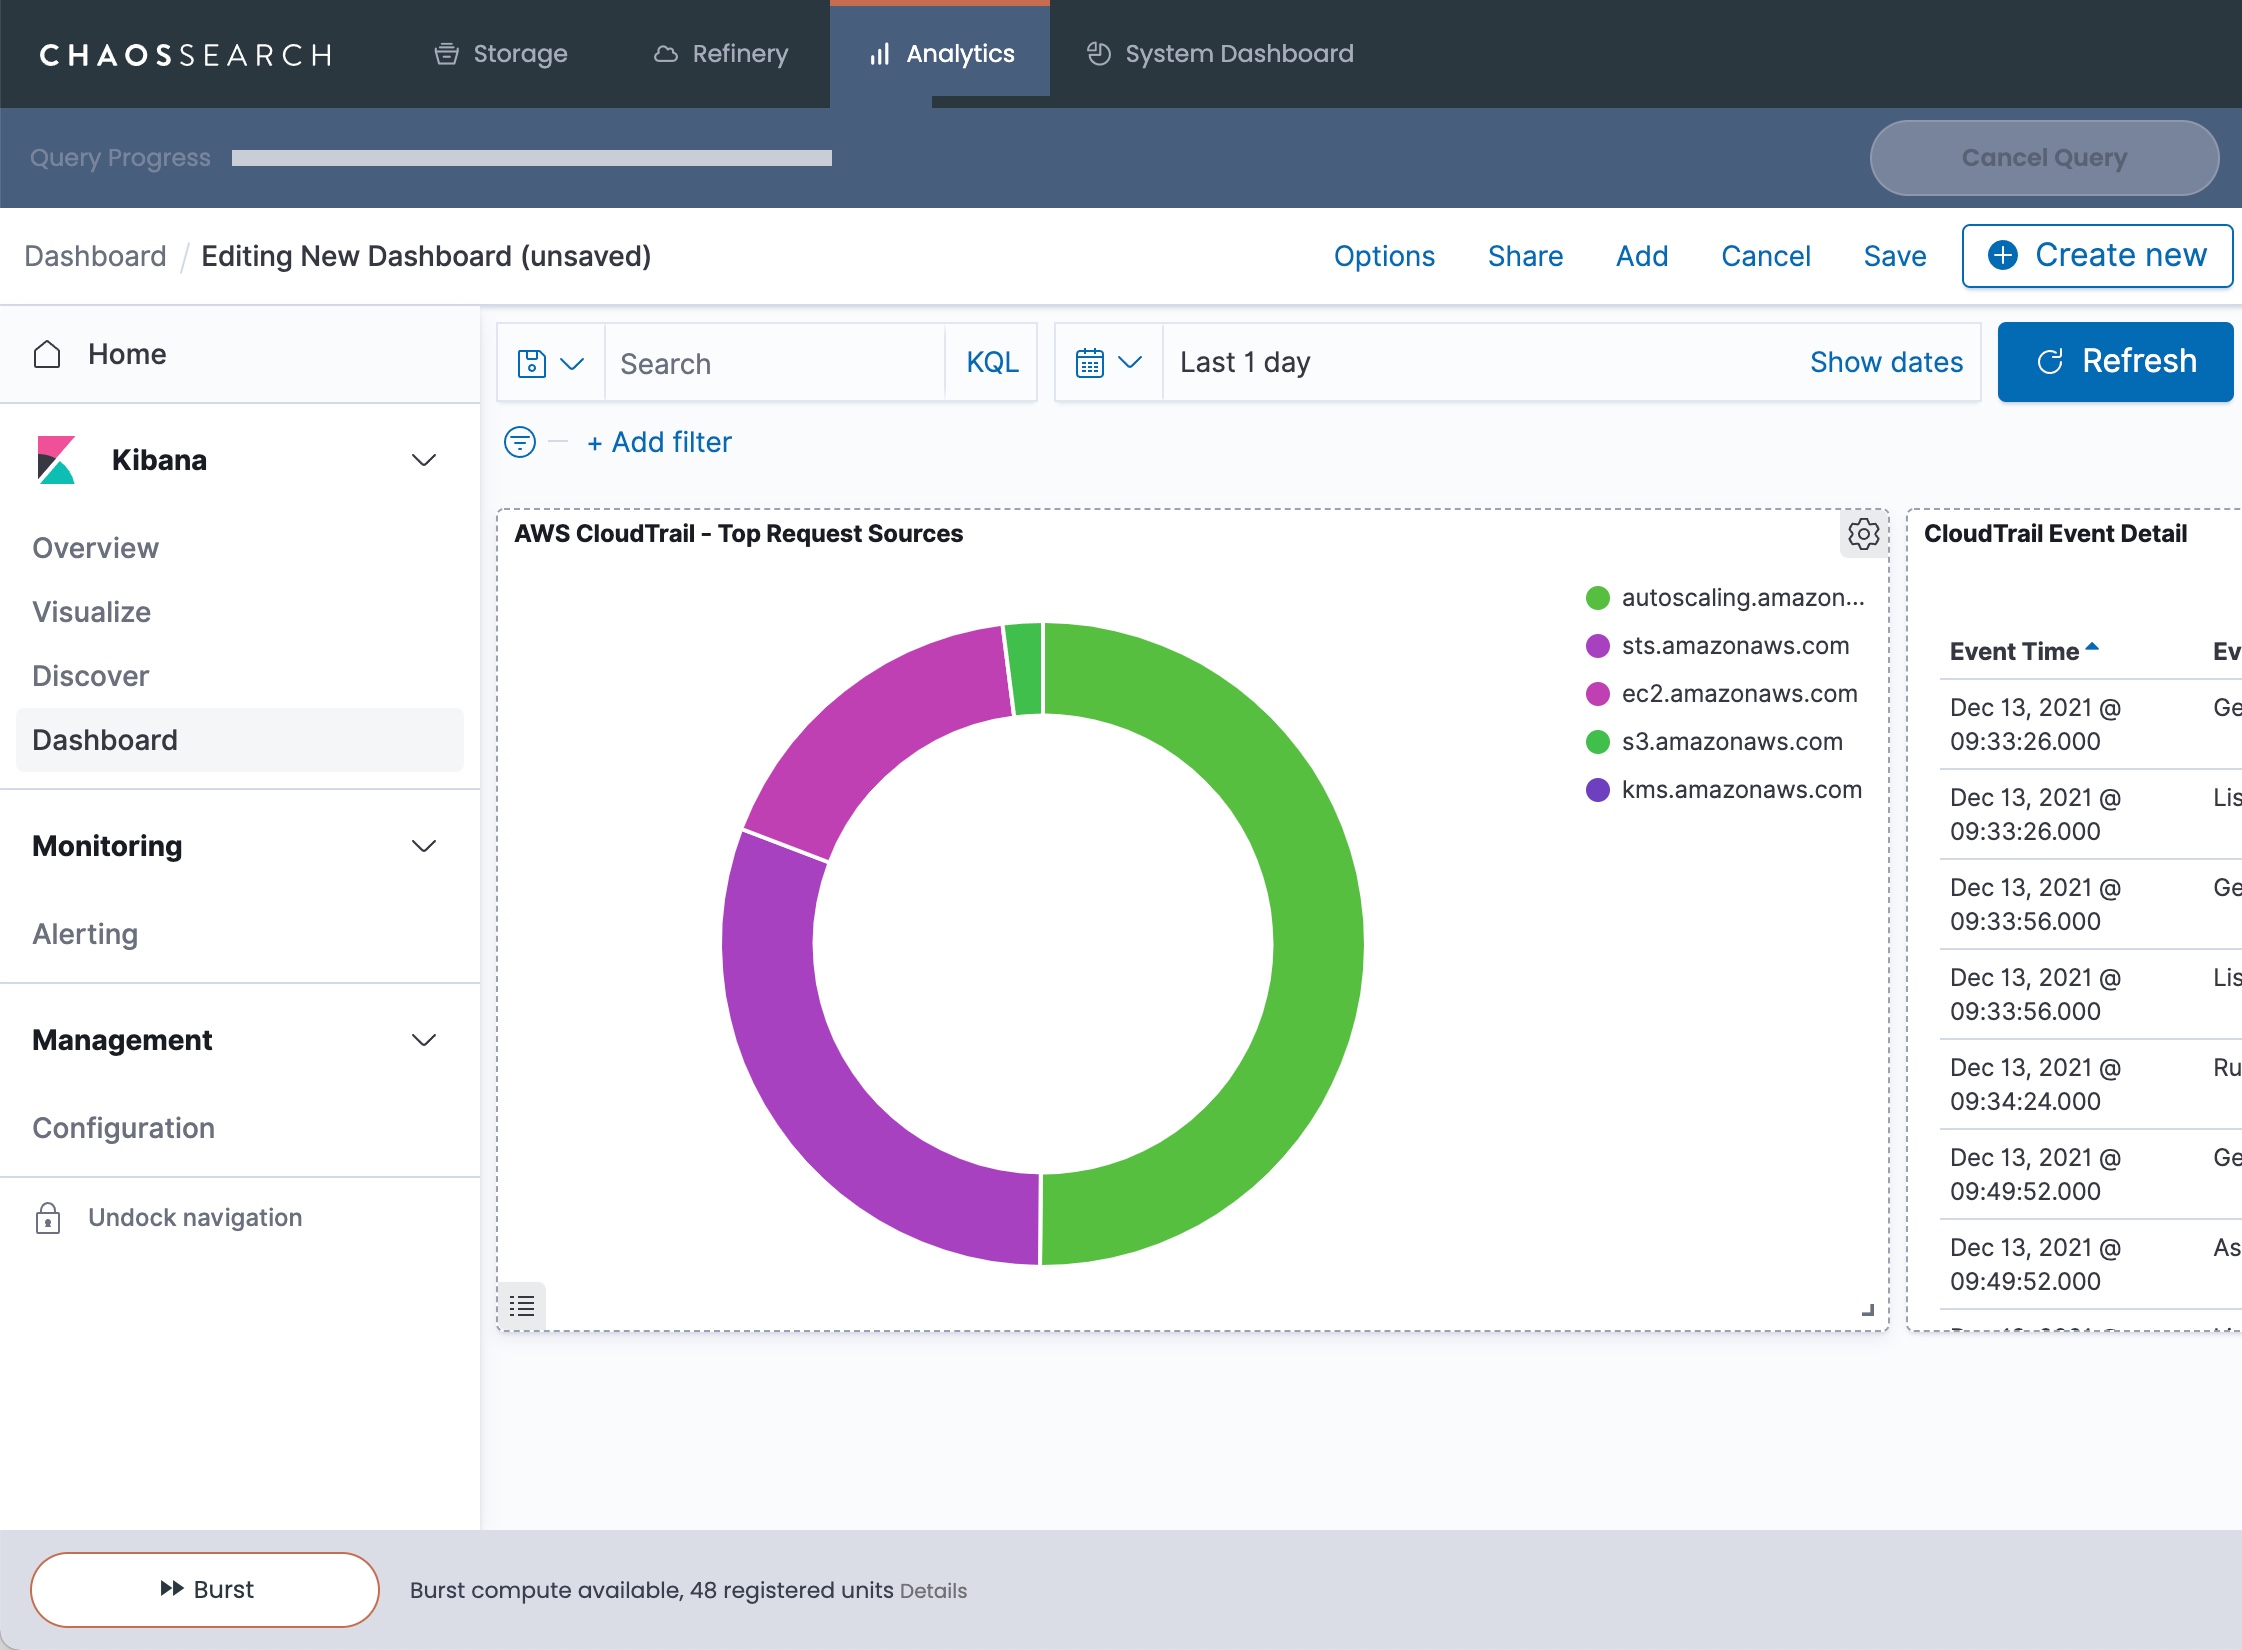This screenshot has height=1650, width=2242.
Task: Click the Burst button
Action: click(x=205, y=1589)
